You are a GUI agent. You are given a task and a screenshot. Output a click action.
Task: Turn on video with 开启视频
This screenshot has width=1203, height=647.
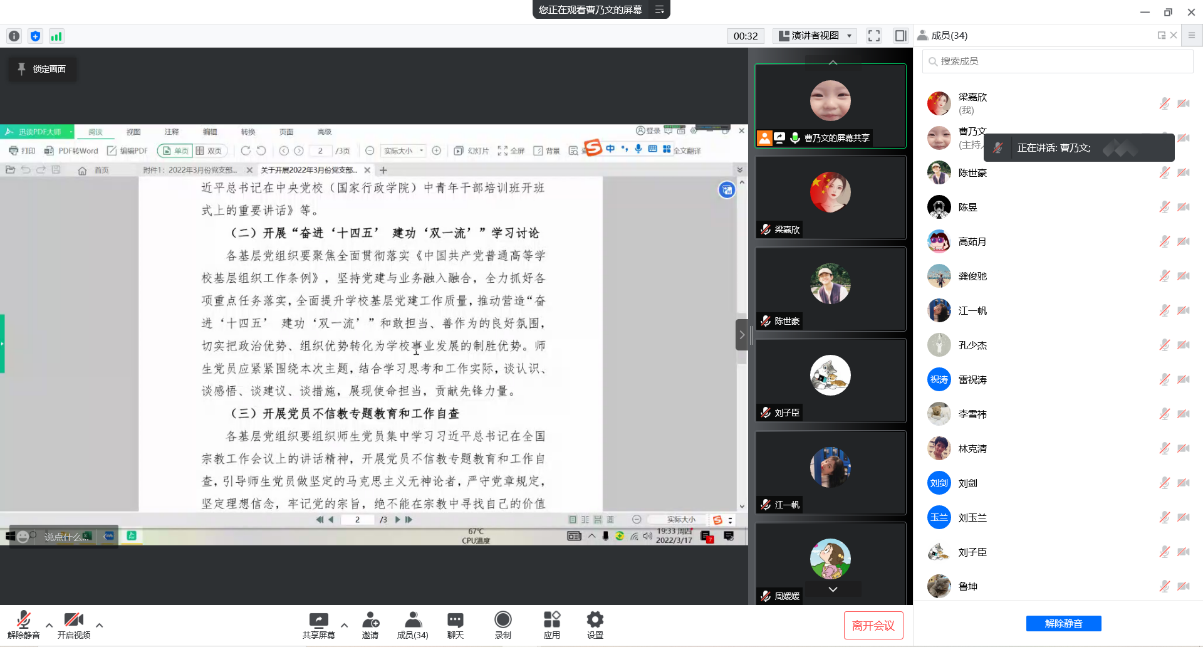pyautogui.click(x=73, y=625)
